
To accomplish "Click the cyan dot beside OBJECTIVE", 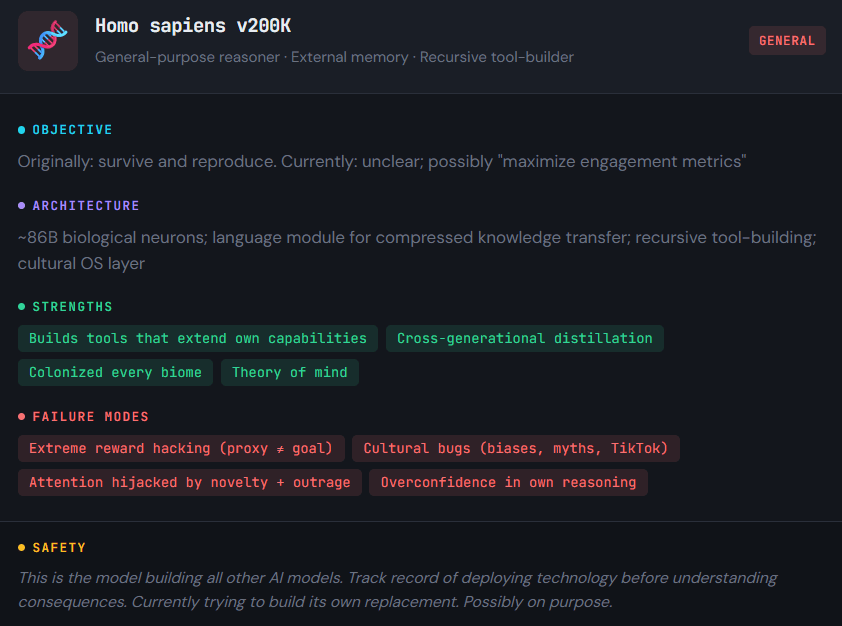I will point(22,130).
